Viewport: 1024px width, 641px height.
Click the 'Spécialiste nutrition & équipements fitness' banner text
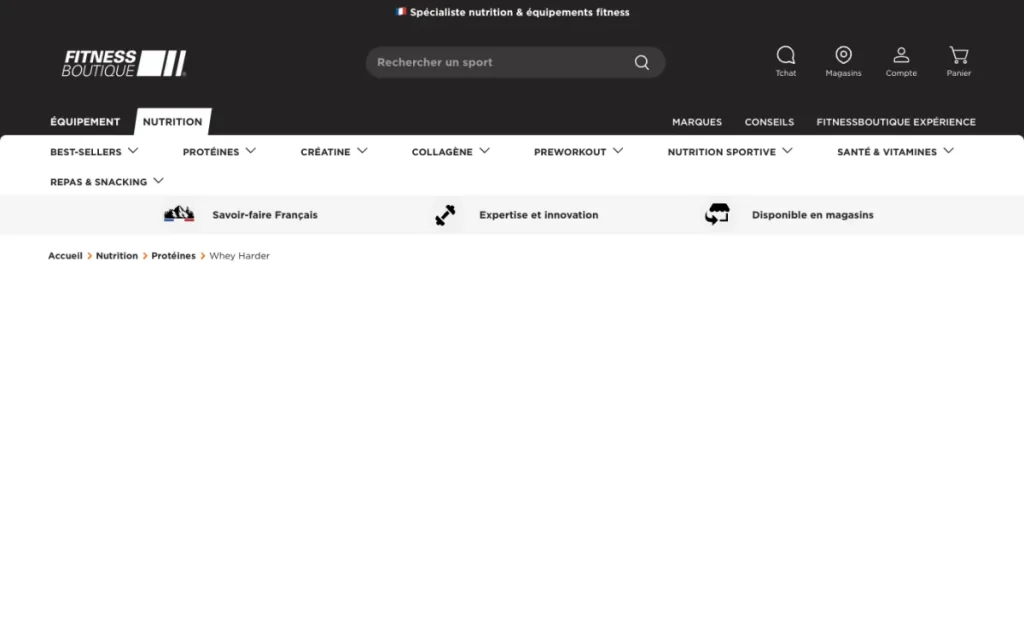520,12
